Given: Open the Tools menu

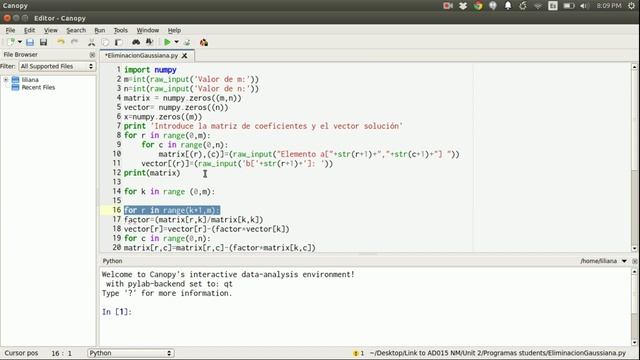Looking at the screenshot, I should pos(120,30).
